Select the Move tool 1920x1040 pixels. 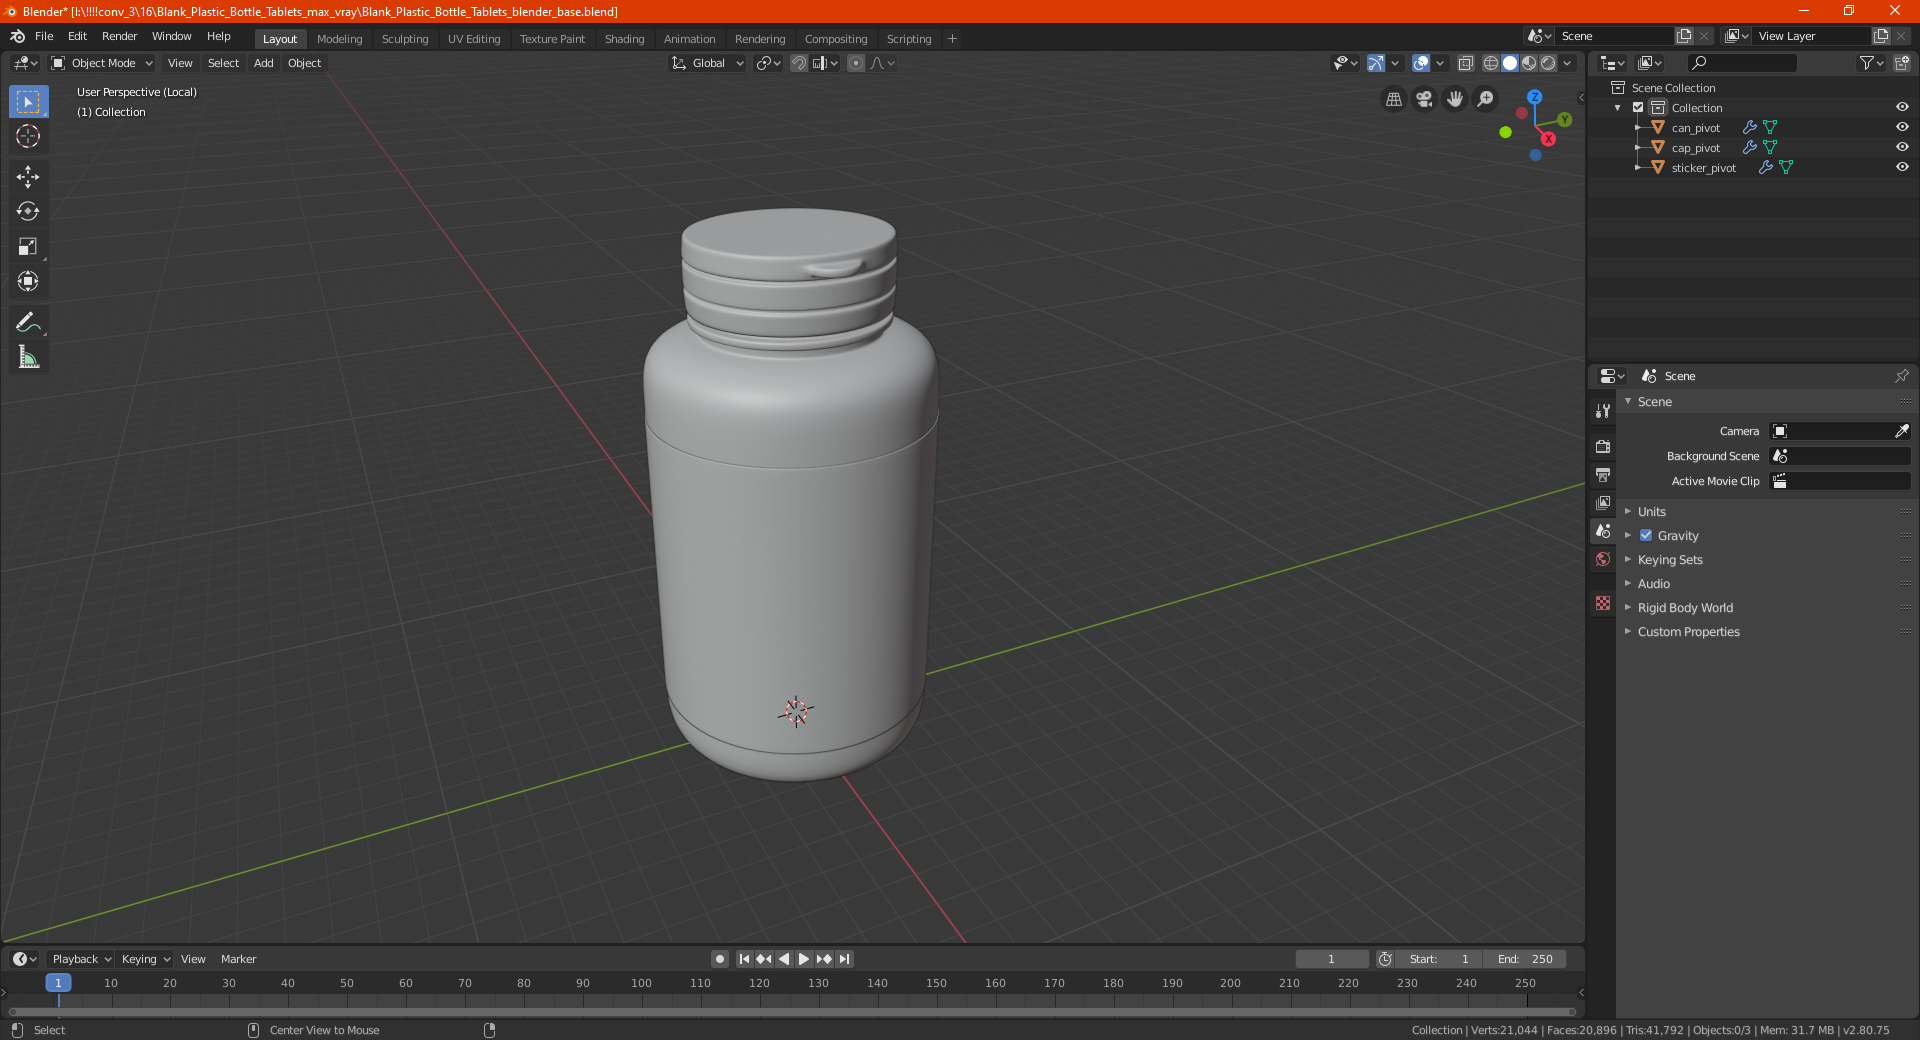tap(28, 177)
